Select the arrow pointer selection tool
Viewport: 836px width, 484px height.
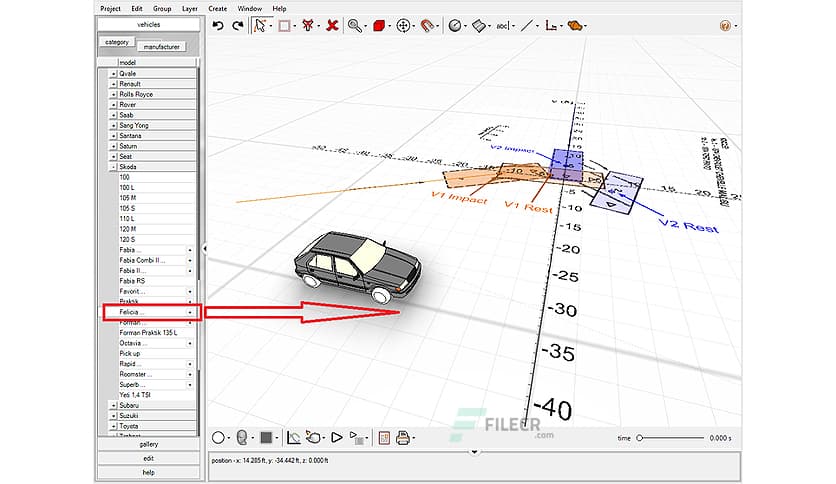262,25
